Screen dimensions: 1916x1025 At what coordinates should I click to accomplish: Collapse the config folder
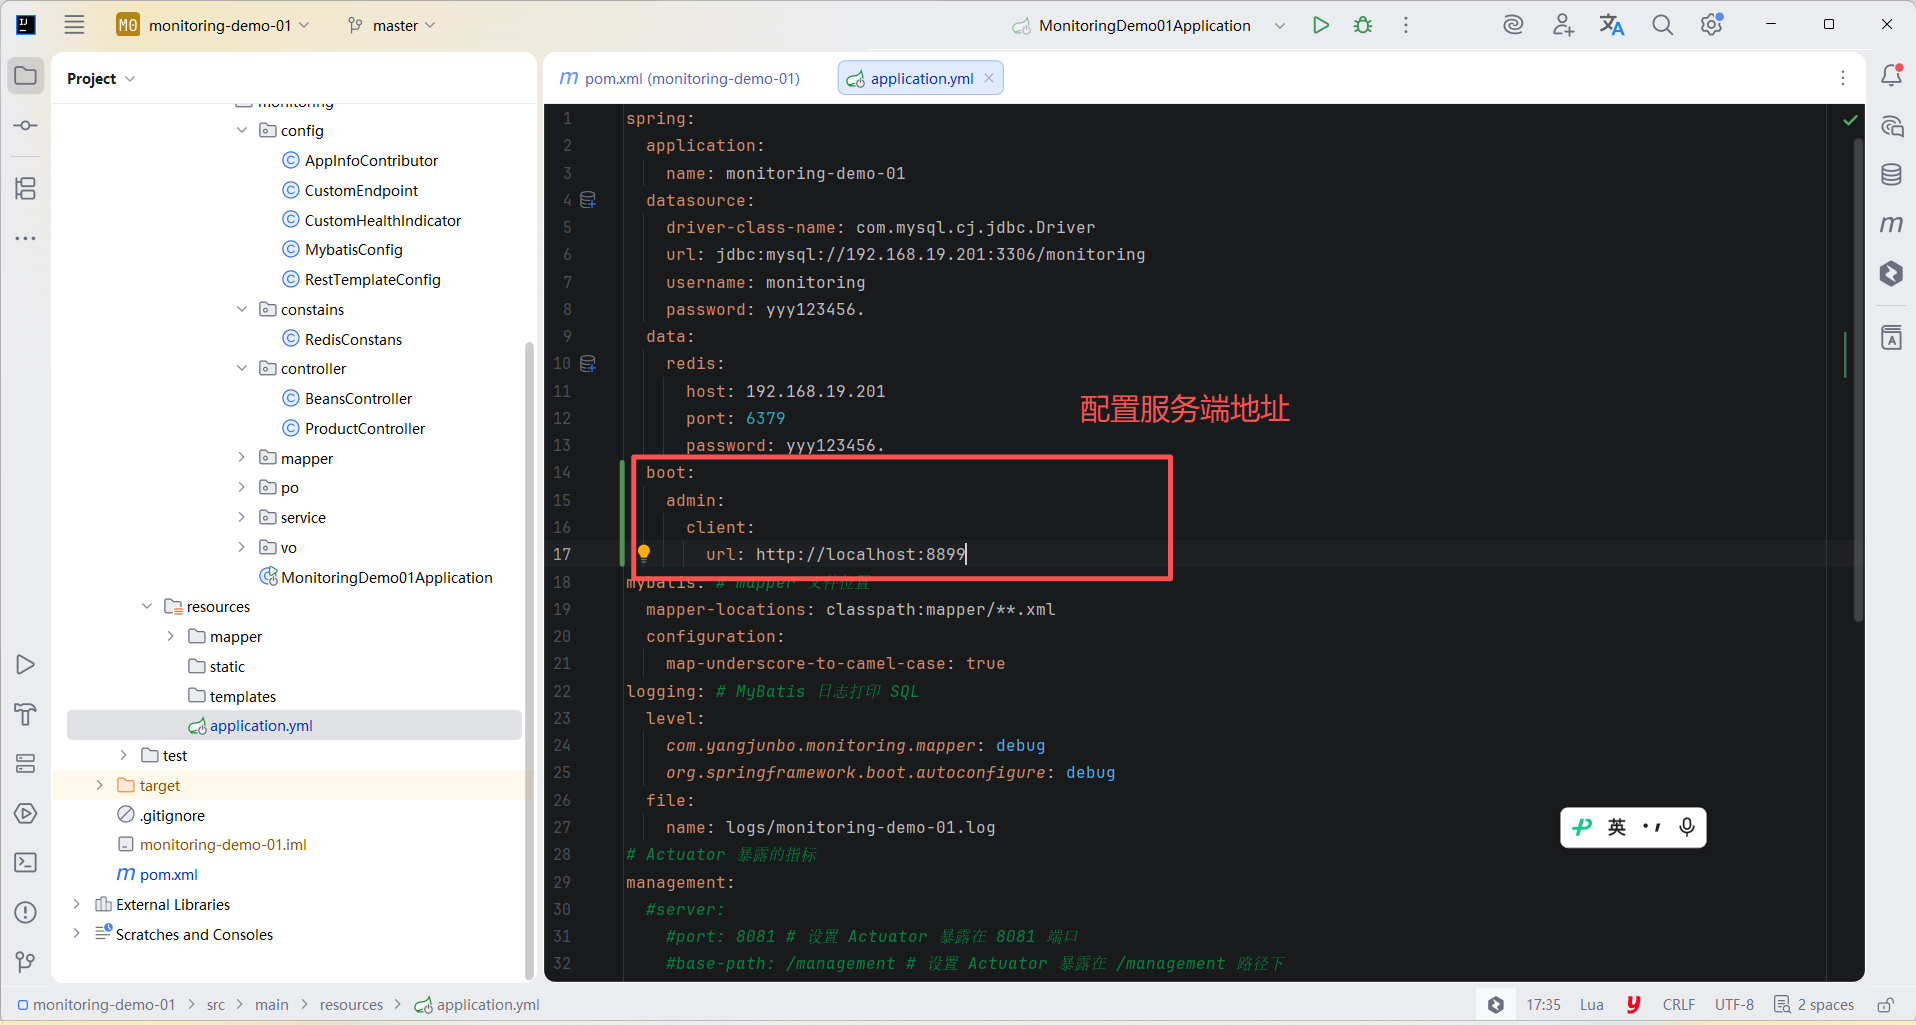click(x=242, y=130)
